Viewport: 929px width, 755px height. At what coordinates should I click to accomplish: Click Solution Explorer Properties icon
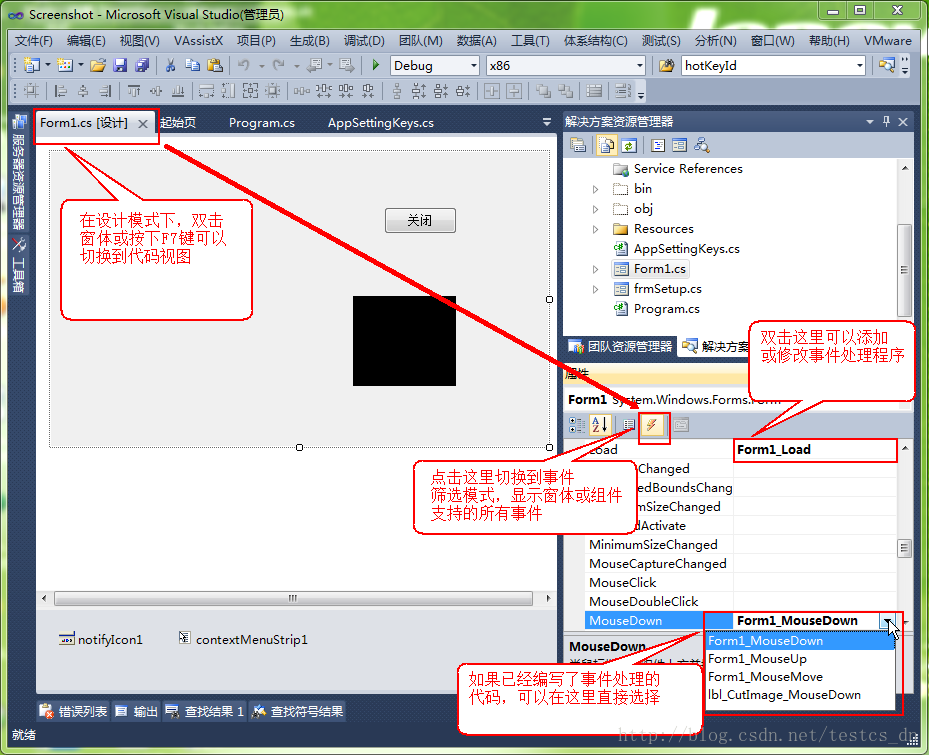578,145
